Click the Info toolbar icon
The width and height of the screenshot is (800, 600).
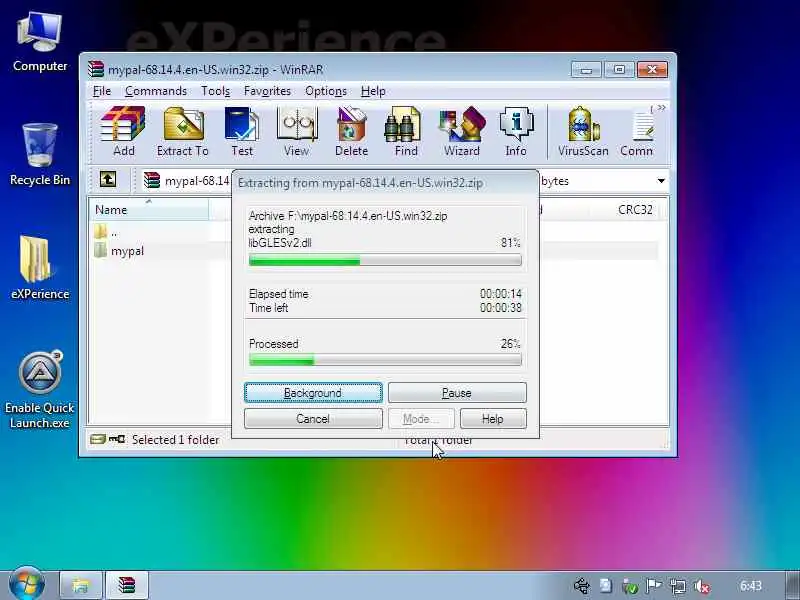click(x=516, y=131)
